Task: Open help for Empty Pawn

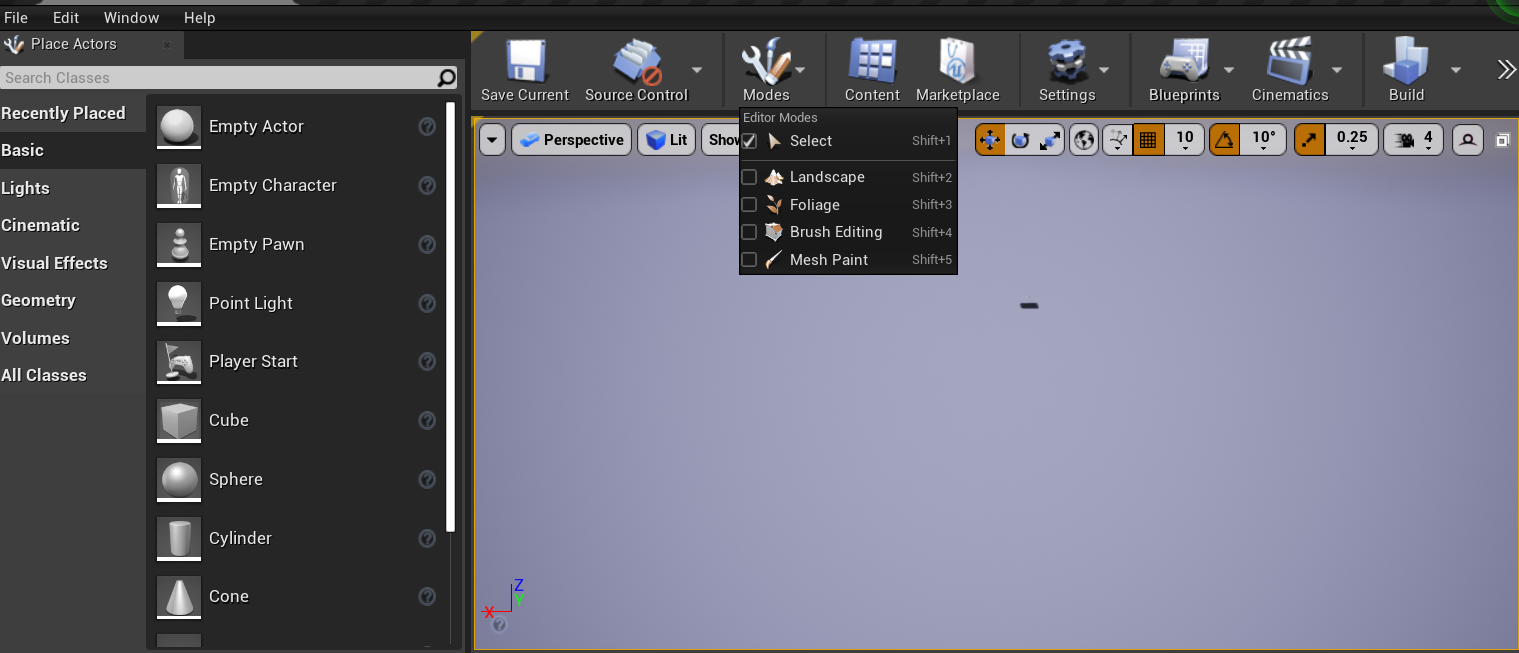Action: 427,244
